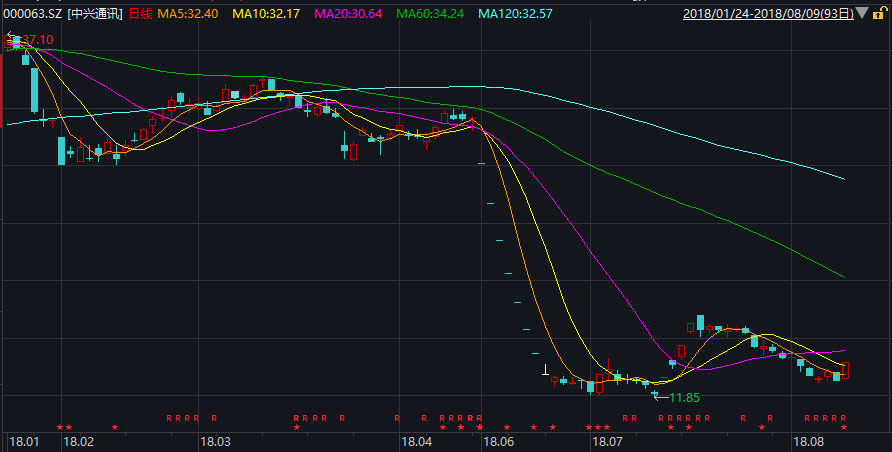This screenshot has width=892, height=452.
Task: Select the 日线 period label
Action: pos(141,14)
